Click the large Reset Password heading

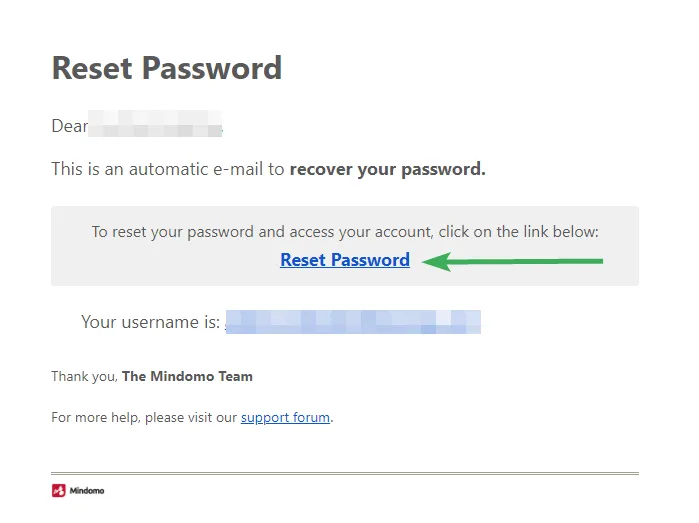166,68
